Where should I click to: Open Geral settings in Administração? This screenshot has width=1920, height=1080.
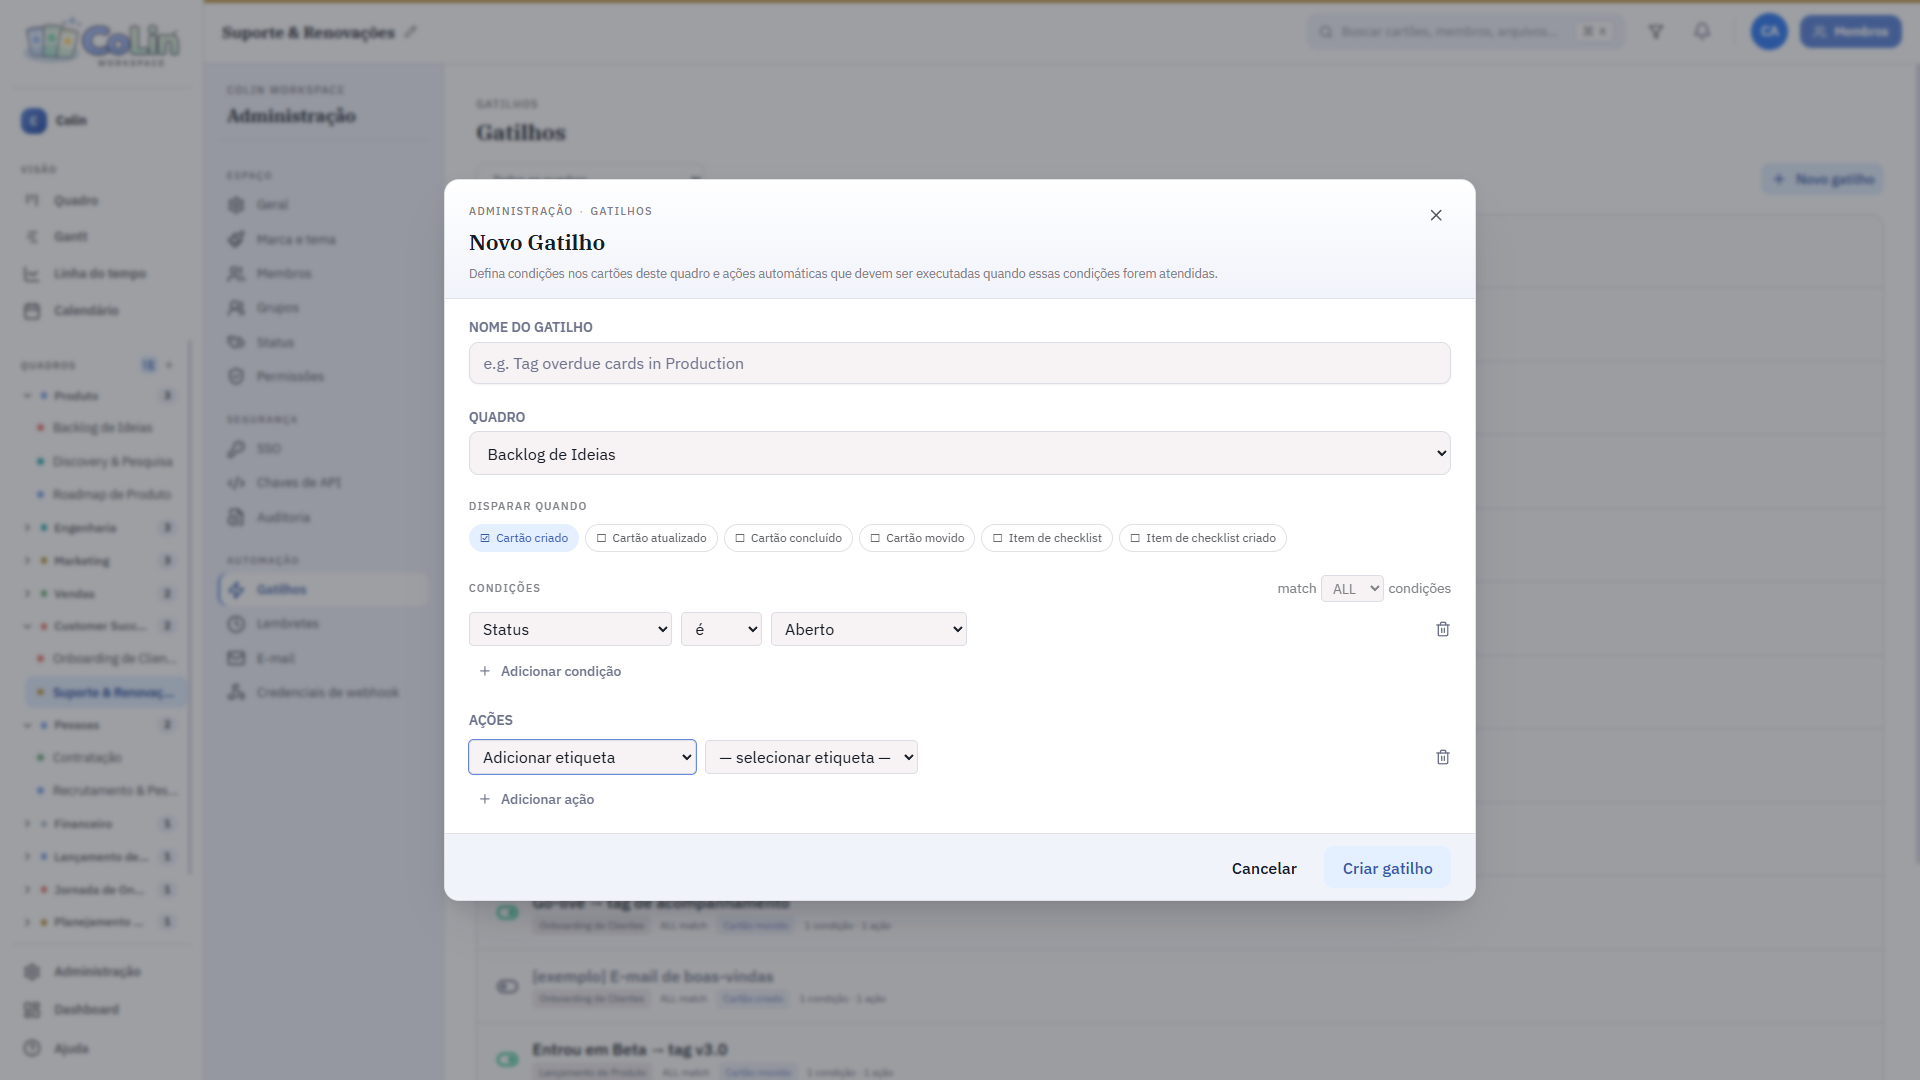(272, 205)
